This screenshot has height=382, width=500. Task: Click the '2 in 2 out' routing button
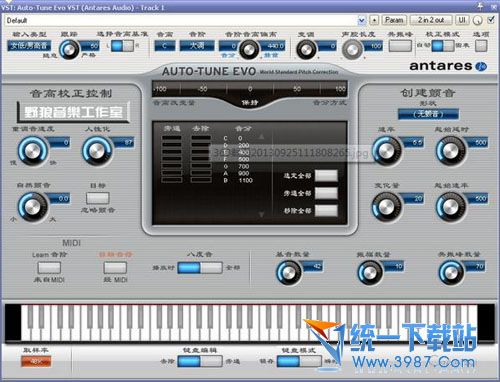[431, 20]
